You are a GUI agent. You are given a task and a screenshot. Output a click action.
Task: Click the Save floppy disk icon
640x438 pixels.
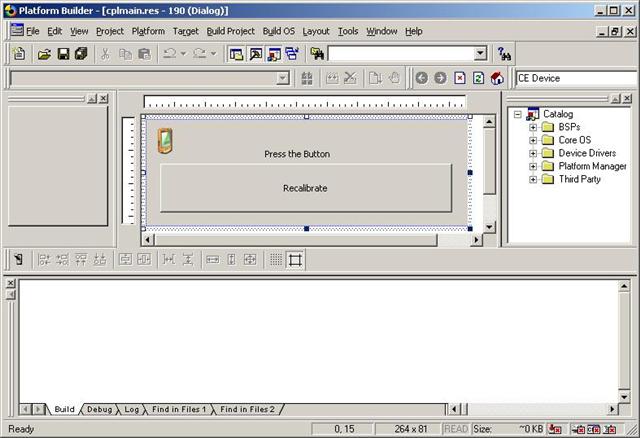click(x=63, y=53)
